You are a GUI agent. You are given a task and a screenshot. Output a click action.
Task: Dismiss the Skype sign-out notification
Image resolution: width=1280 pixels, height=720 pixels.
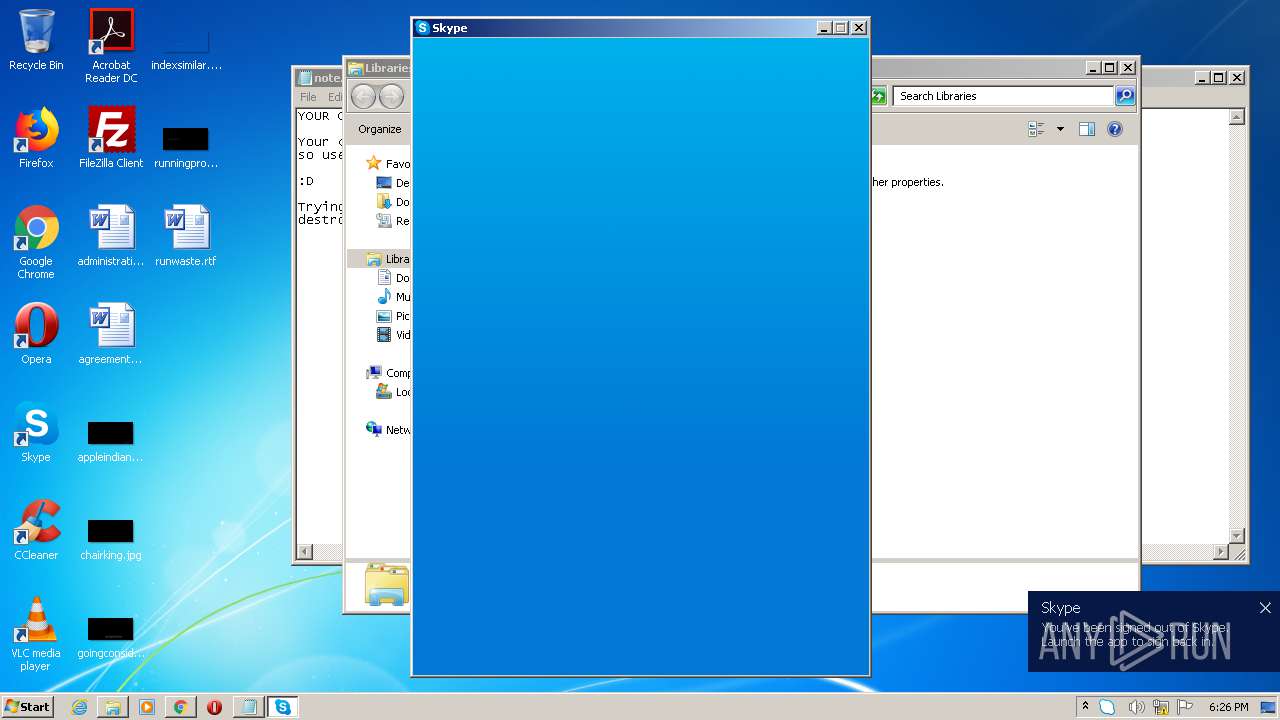click(x=1265, y=607)
